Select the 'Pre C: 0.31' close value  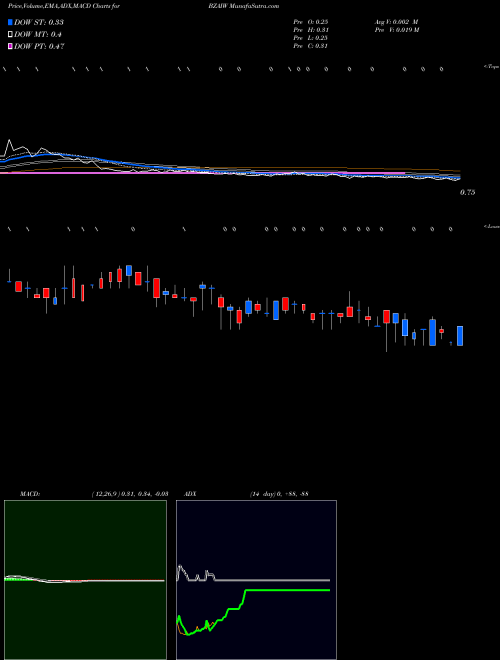coord(311,46)
